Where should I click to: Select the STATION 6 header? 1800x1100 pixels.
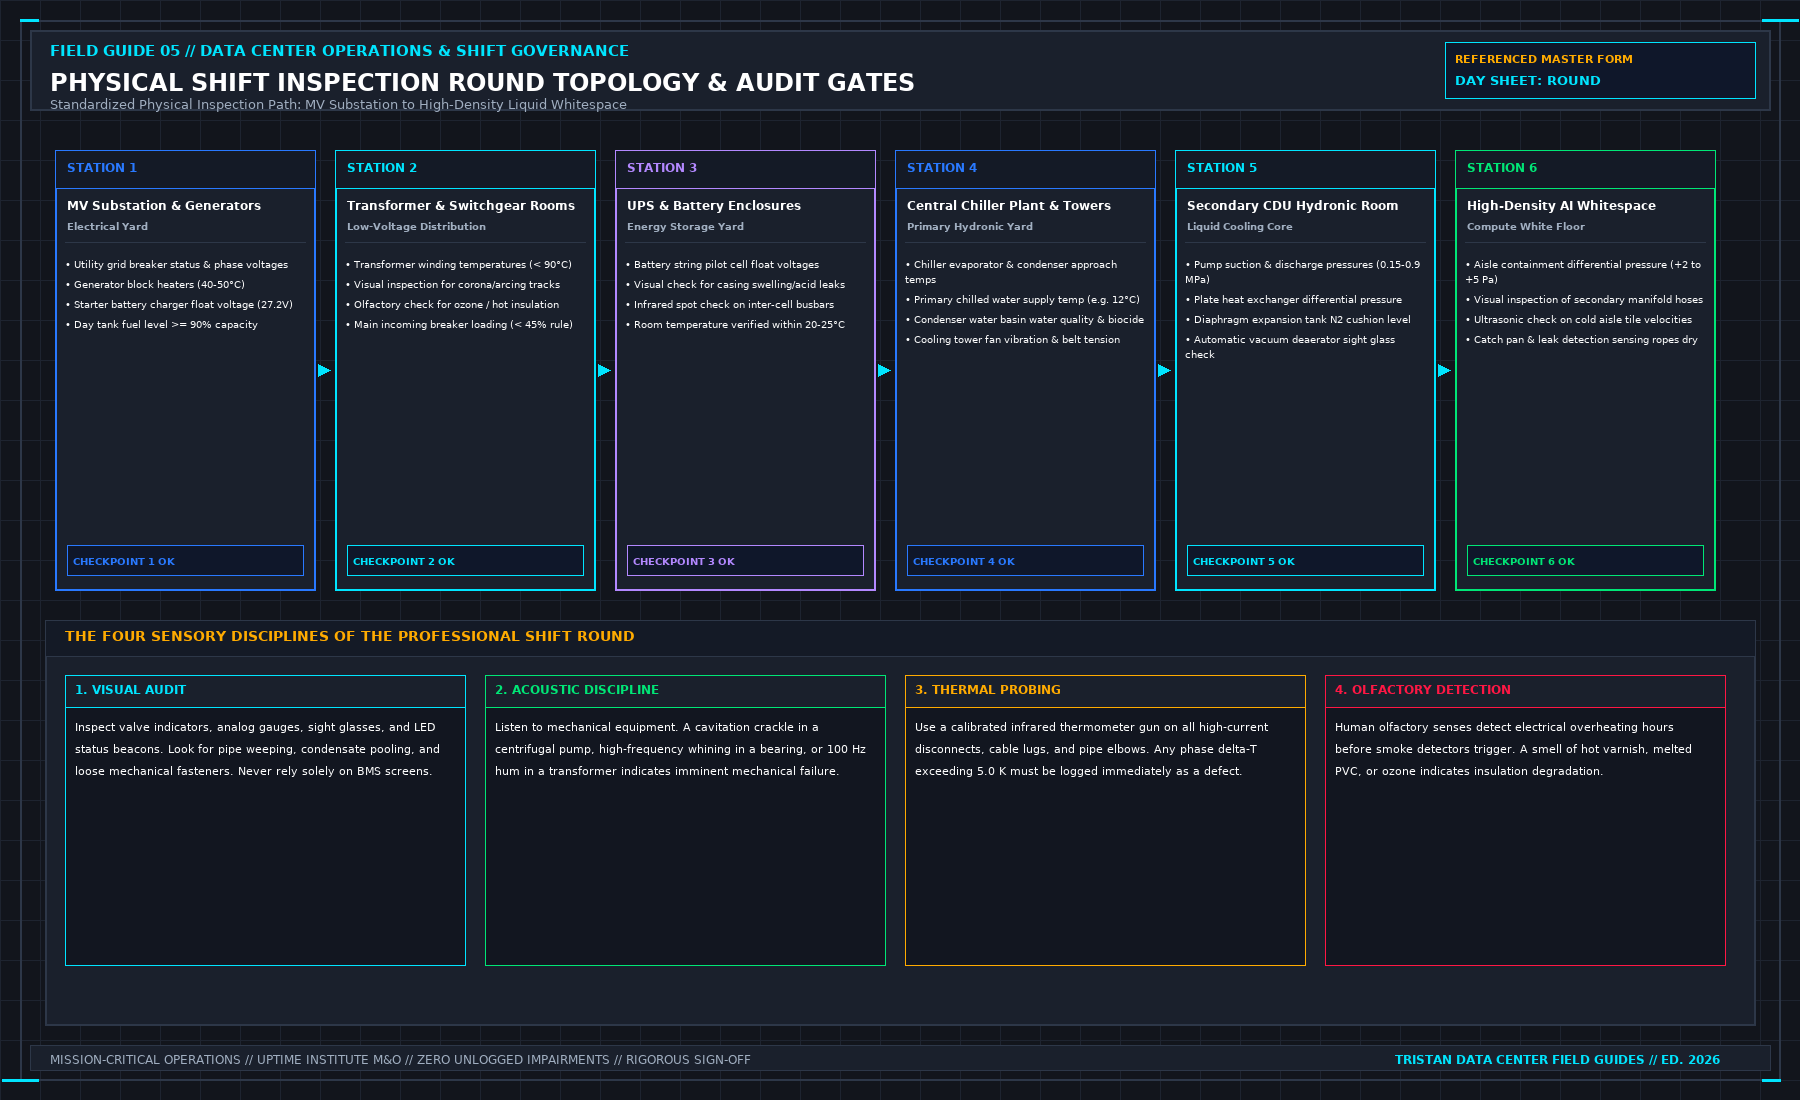coord(1585,169)
